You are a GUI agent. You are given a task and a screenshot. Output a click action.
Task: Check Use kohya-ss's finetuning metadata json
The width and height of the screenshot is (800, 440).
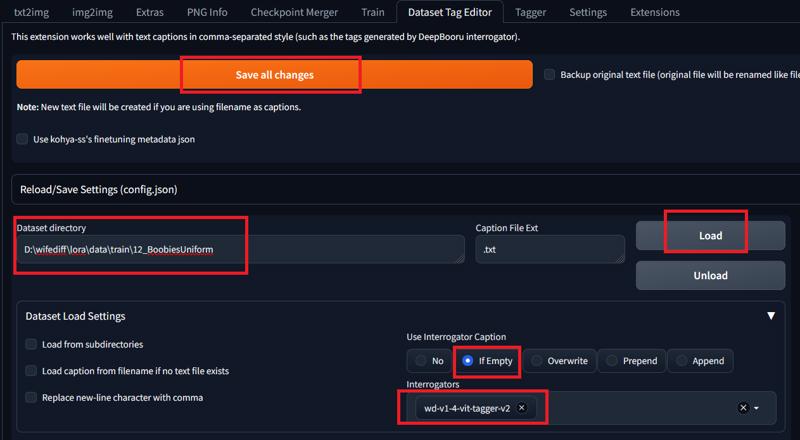tap(22, 139)
